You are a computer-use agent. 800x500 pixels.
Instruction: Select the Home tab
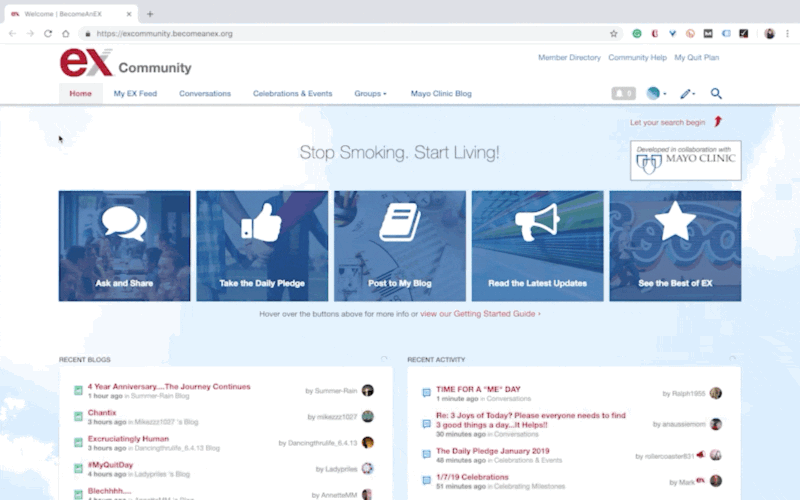pos(81,94)
